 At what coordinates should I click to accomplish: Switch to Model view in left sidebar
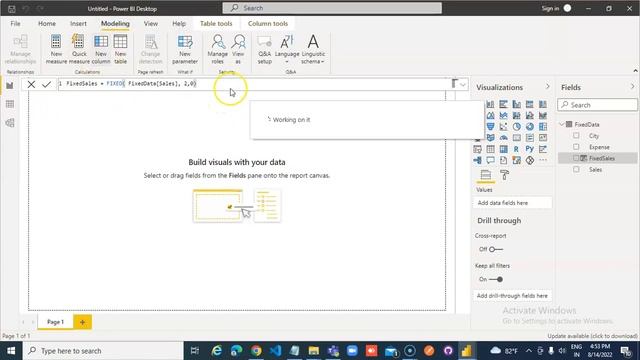10,123
